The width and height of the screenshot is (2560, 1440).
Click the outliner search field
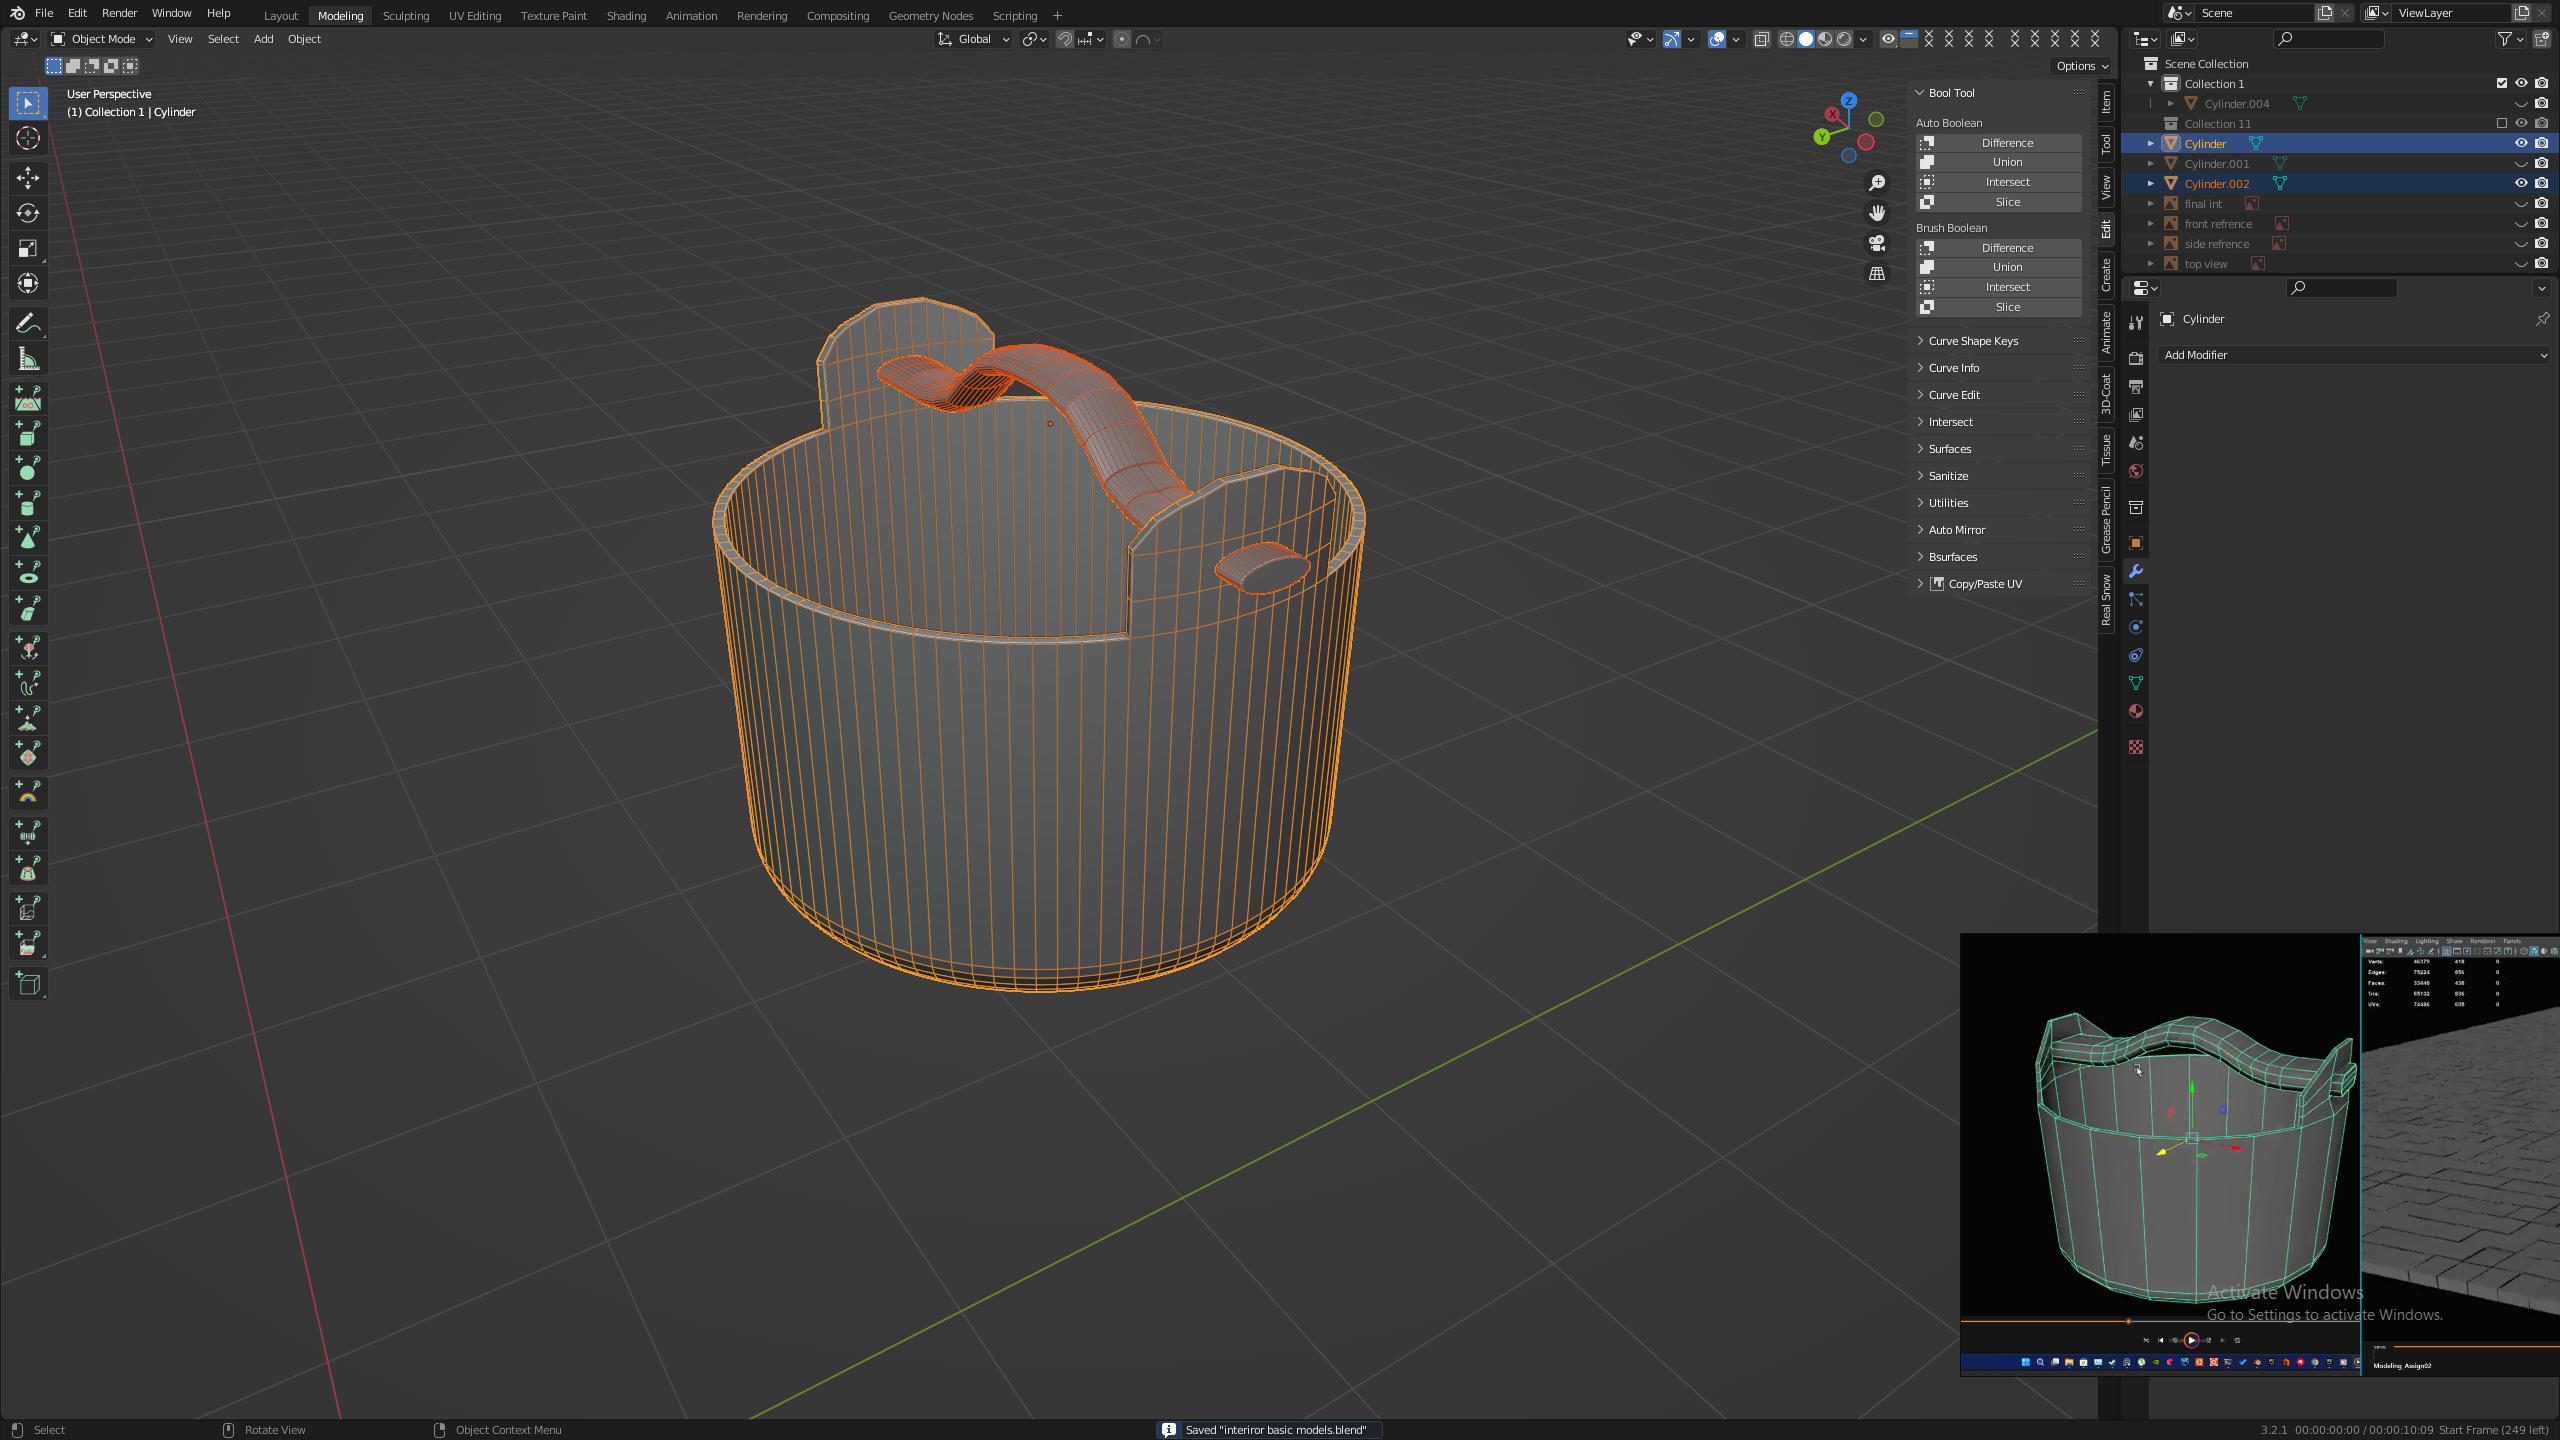coord(2329,39)
